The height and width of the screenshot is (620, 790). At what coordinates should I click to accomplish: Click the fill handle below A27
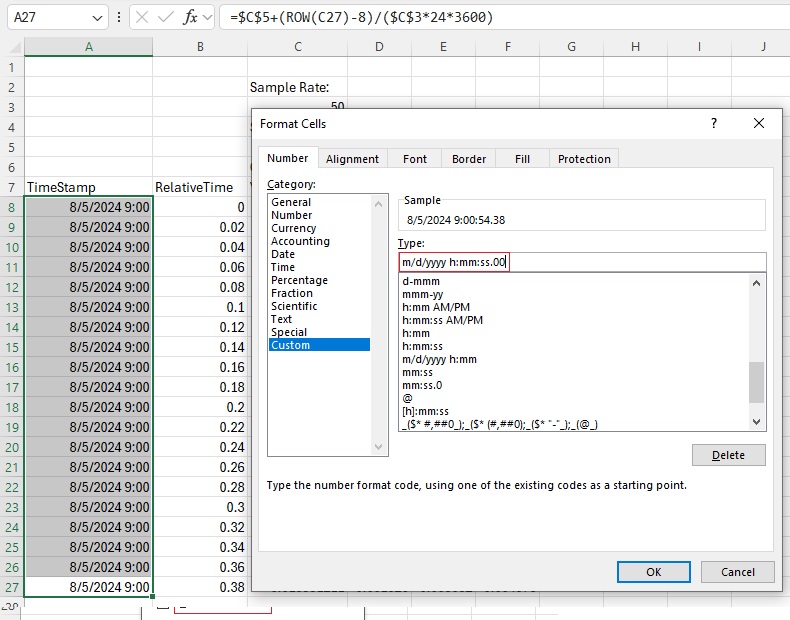(152, 597)
